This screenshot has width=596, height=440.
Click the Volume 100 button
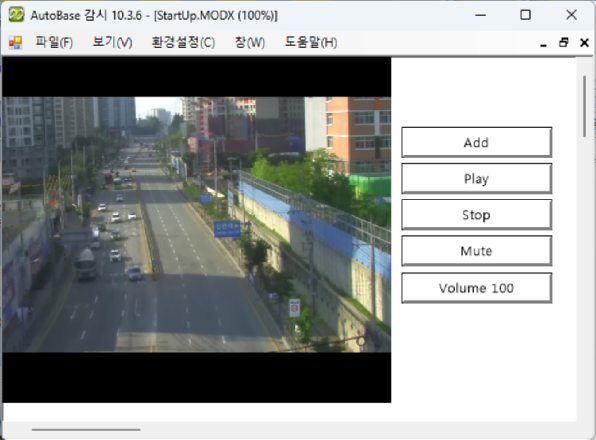[x=476, y=288]
